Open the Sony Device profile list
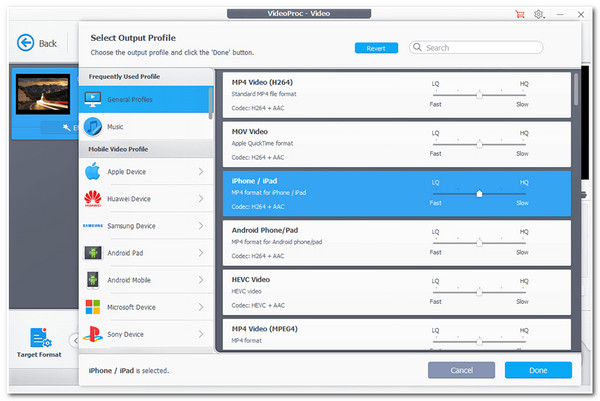The width and height of the screenshot is (600, 401). (x=146, y=334)
